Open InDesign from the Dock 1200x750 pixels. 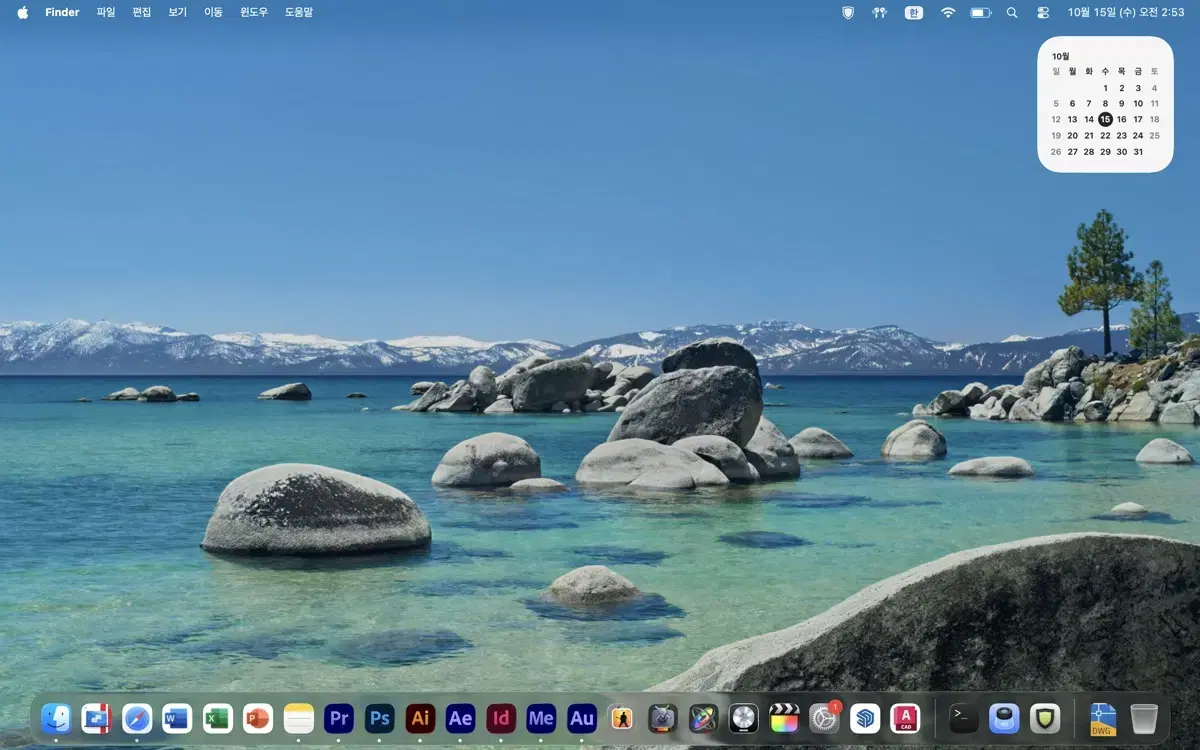(x=500, y=718)
